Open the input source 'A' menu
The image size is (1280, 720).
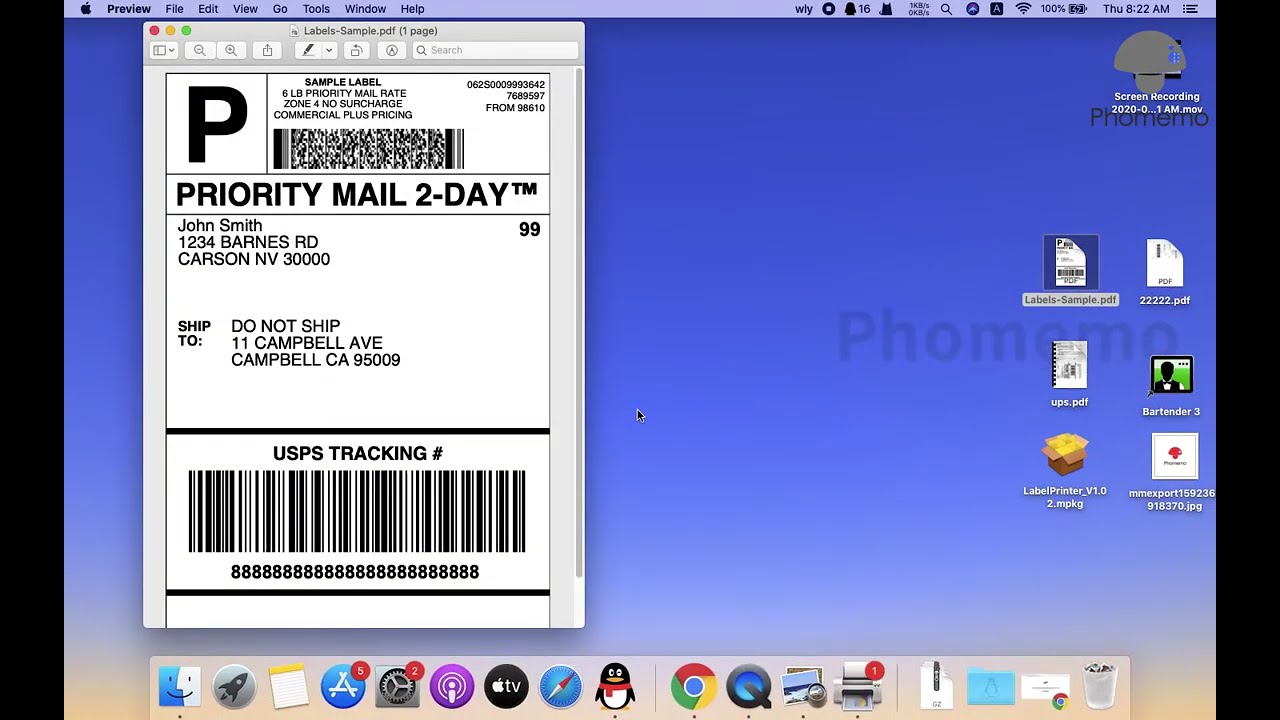[997, 9]
